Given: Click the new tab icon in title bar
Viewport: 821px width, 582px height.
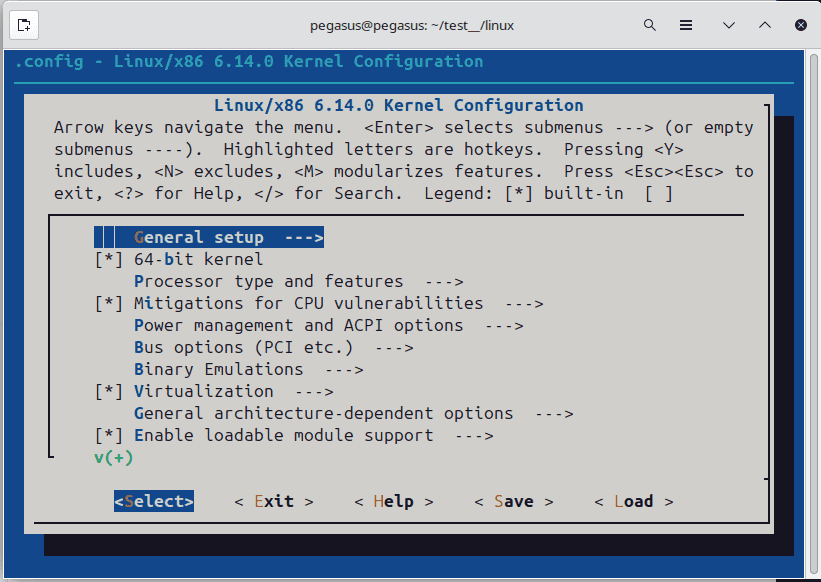Looking at the screenshot, I should tap(26, 25).
